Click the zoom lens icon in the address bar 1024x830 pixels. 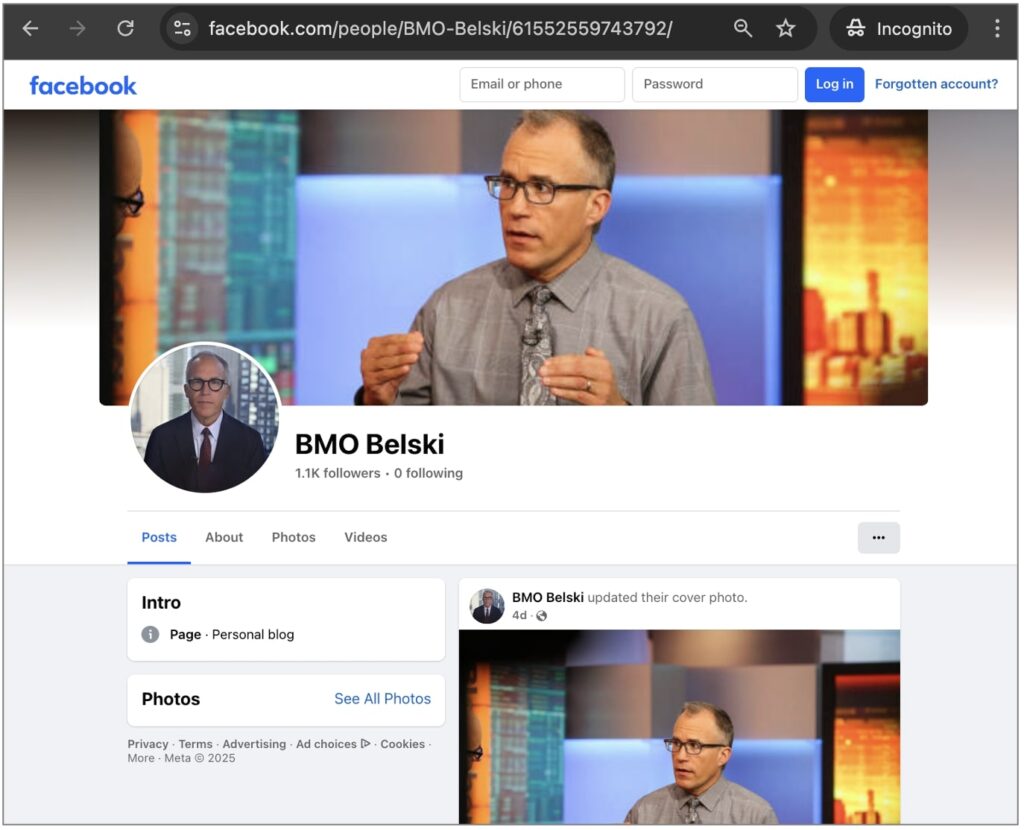tap(742, 28)
